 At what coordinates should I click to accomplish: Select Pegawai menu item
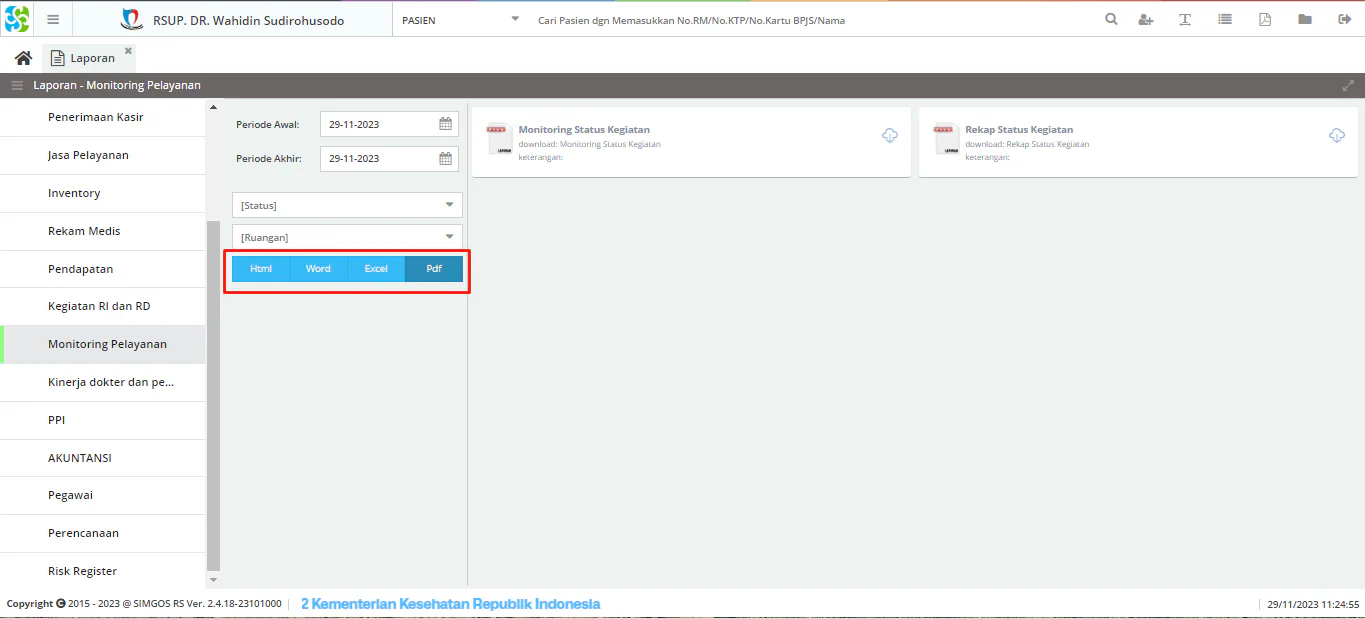pyautogui.click(x=103, y=495)
